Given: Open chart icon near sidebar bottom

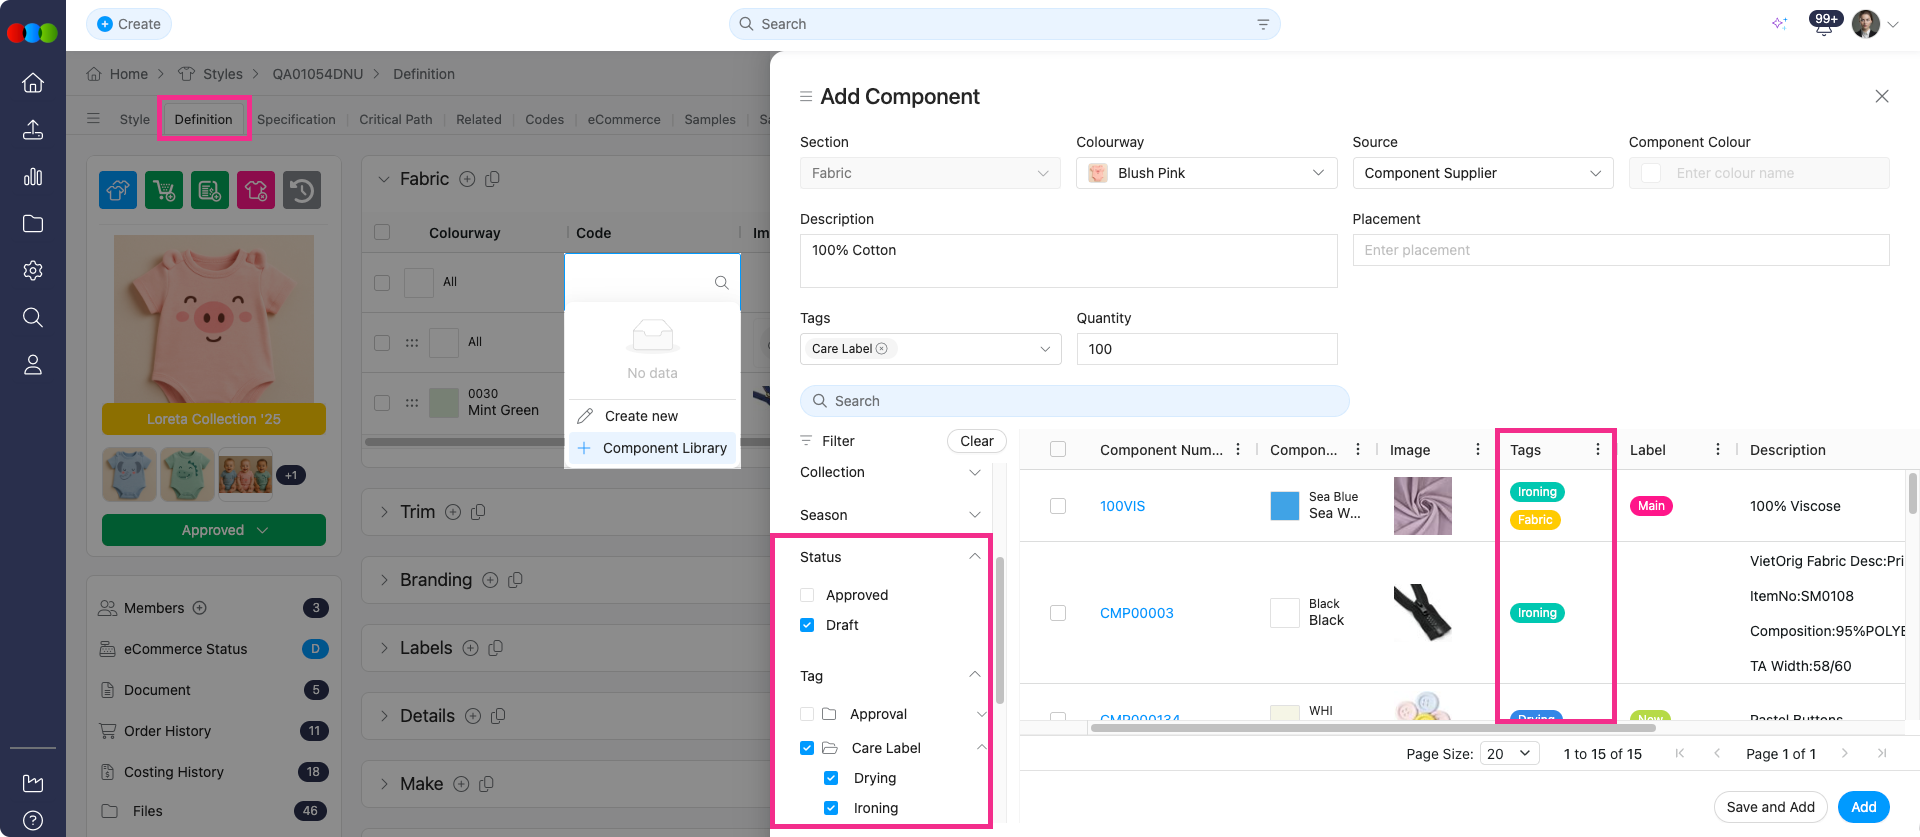Looking at the screenshot, I should (33, 783).
